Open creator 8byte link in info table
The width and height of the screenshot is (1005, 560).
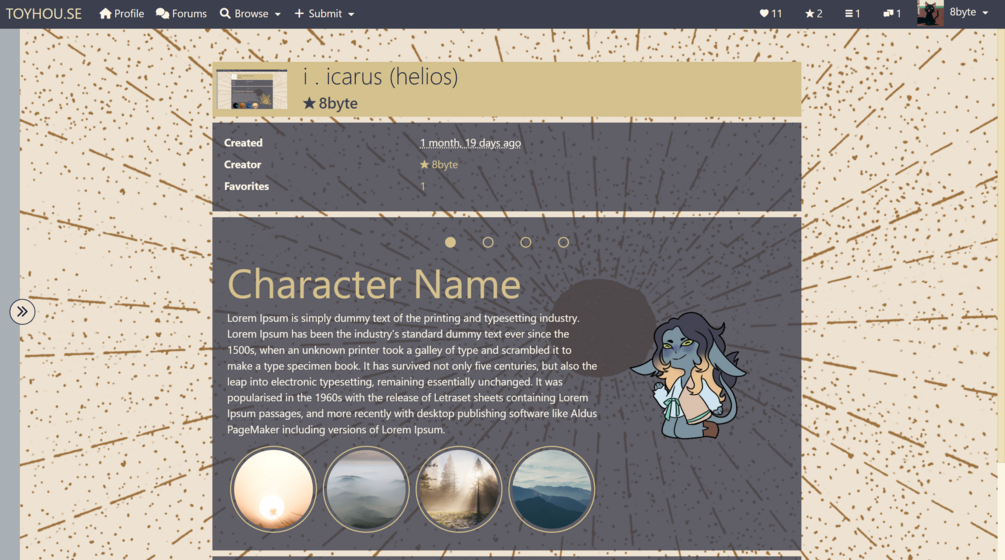point(439,165)
